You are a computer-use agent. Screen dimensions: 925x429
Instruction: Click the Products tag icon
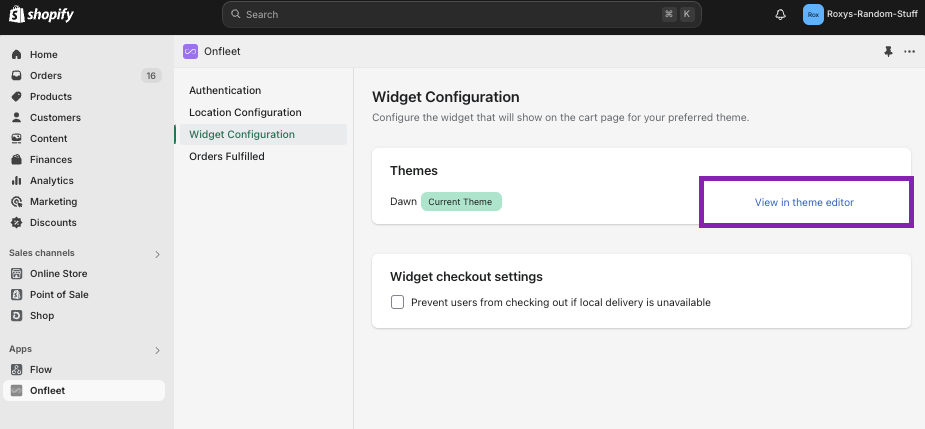coord(17,96)
